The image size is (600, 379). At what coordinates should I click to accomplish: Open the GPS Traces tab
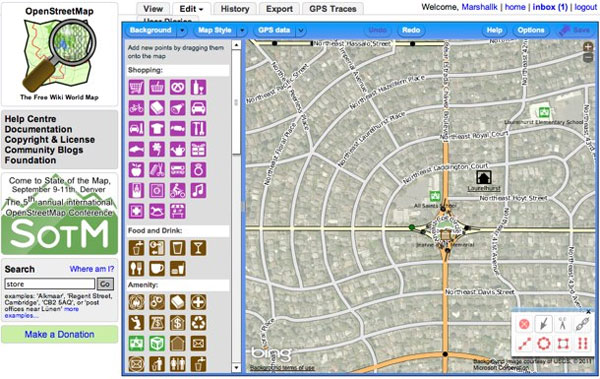tap(333, 9)
